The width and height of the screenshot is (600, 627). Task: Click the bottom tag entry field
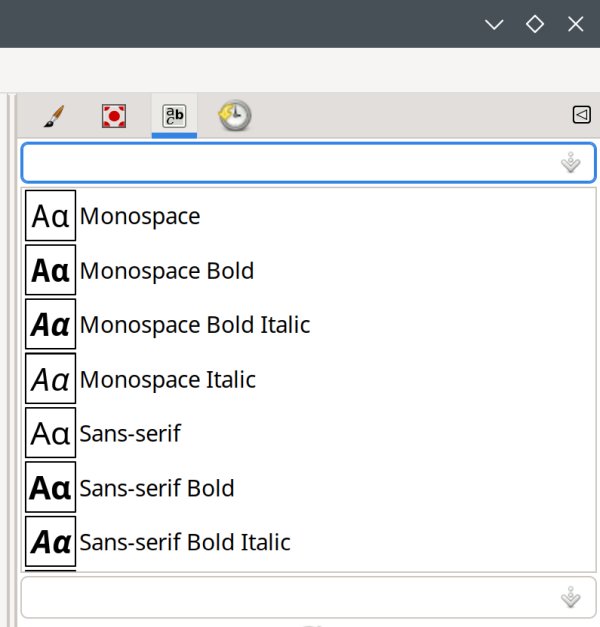click(290, 598)
